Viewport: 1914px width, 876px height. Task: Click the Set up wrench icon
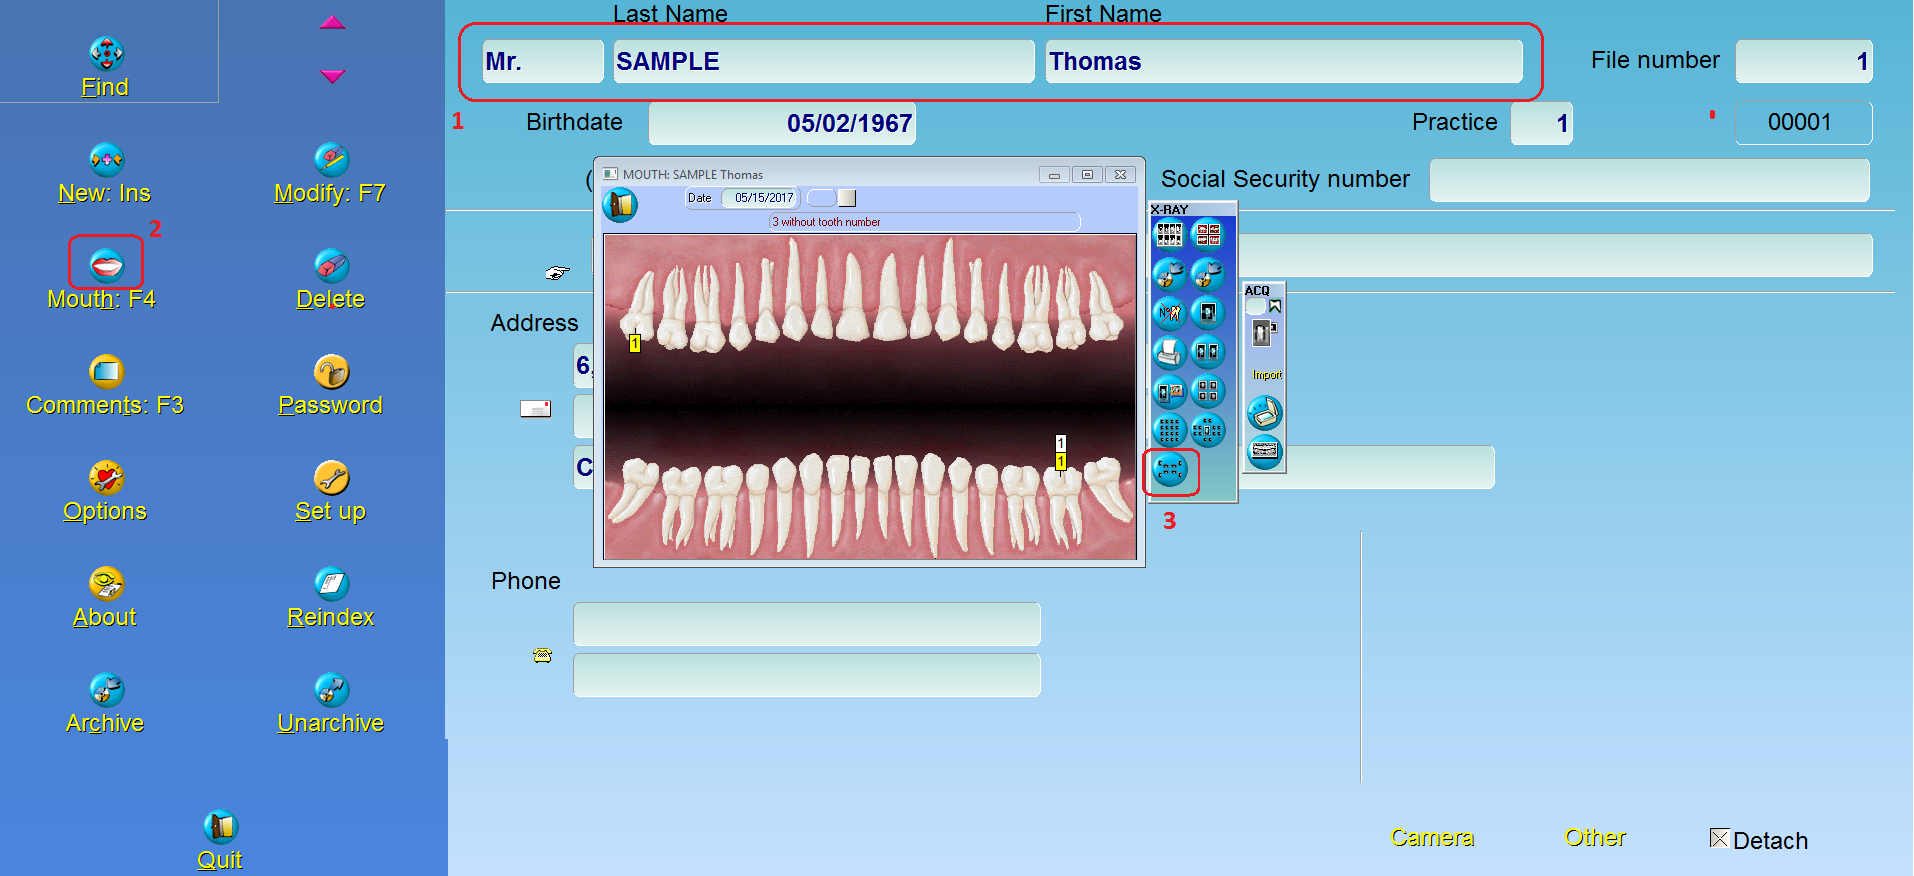331,478
